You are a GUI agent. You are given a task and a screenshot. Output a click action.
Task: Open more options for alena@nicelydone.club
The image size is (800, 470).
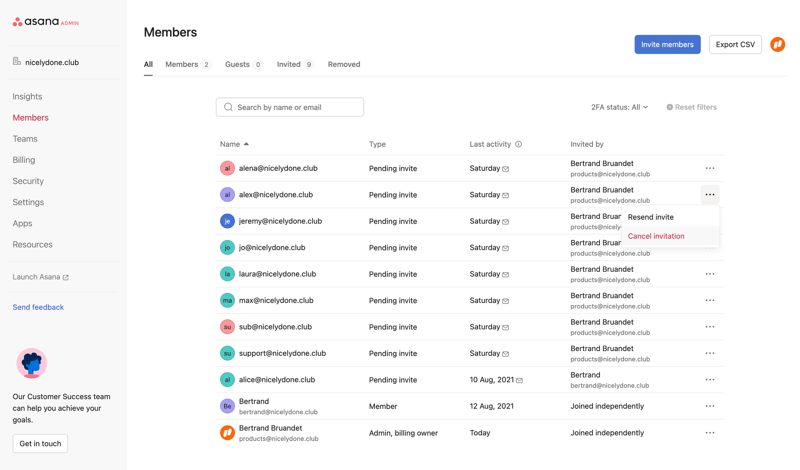[710, 168]
